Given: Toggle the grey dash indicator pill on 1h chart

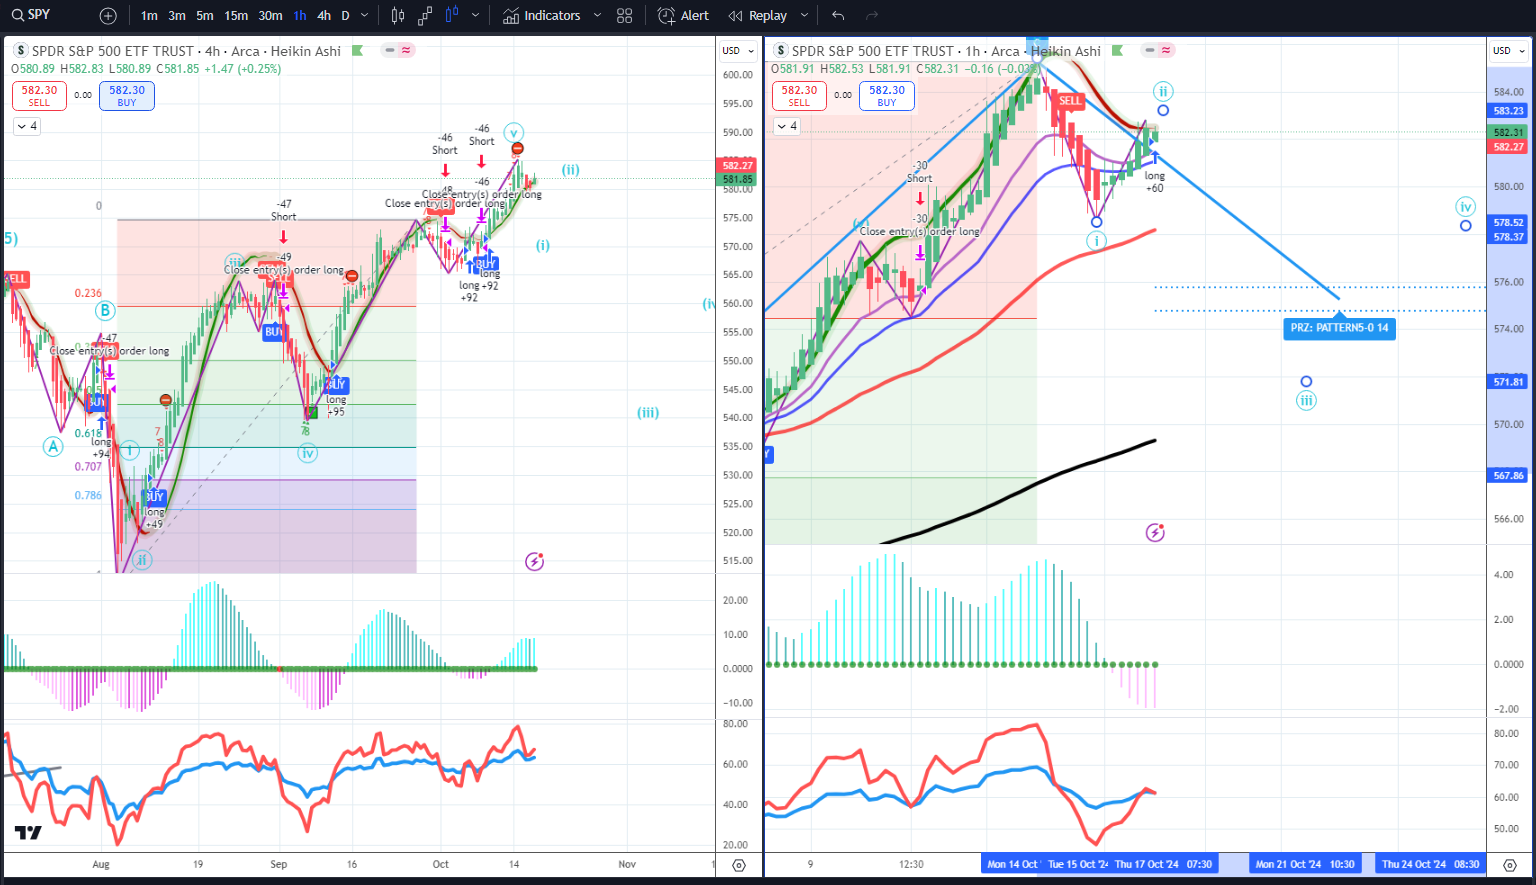Looking at the screenshot, I should pyautogui.click(x=1150, y=50).
